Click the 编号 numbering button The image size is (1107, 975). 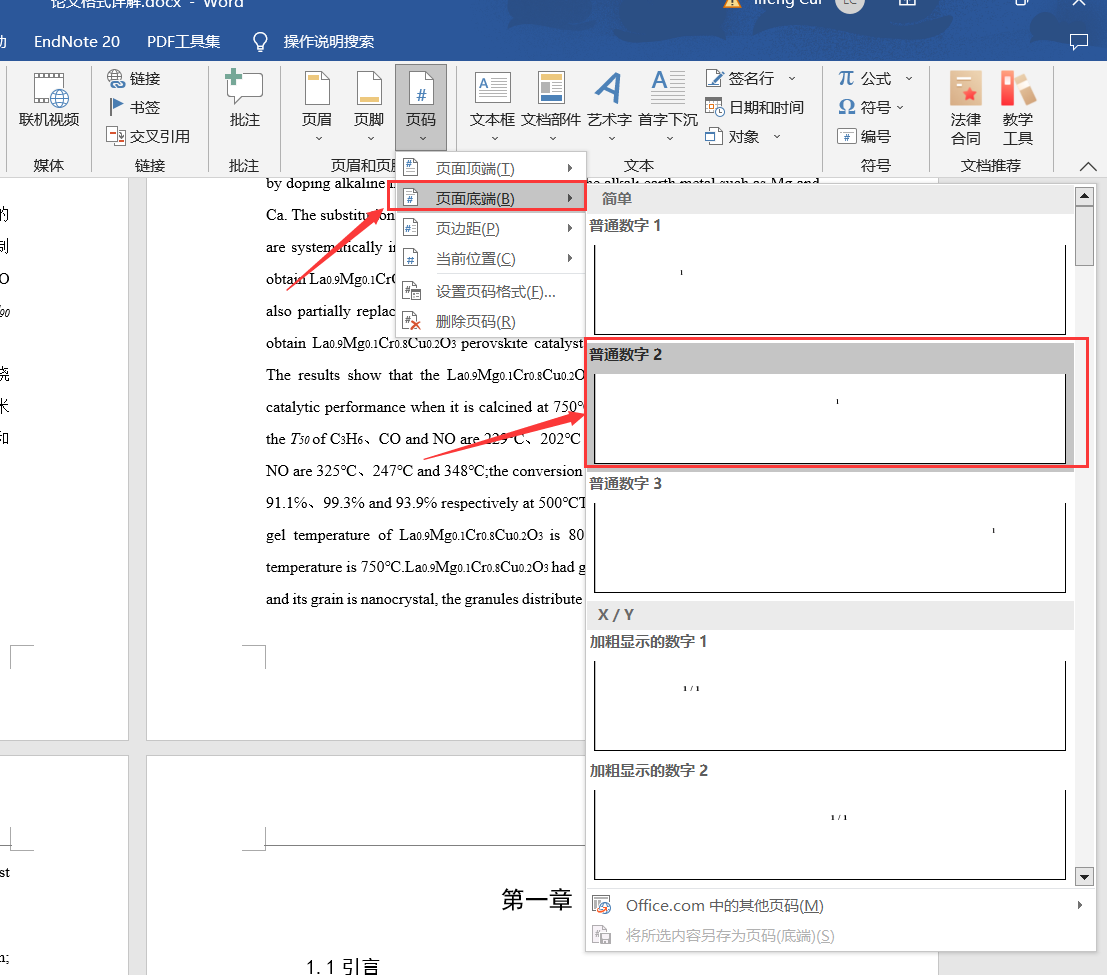(x=864, y=136)
